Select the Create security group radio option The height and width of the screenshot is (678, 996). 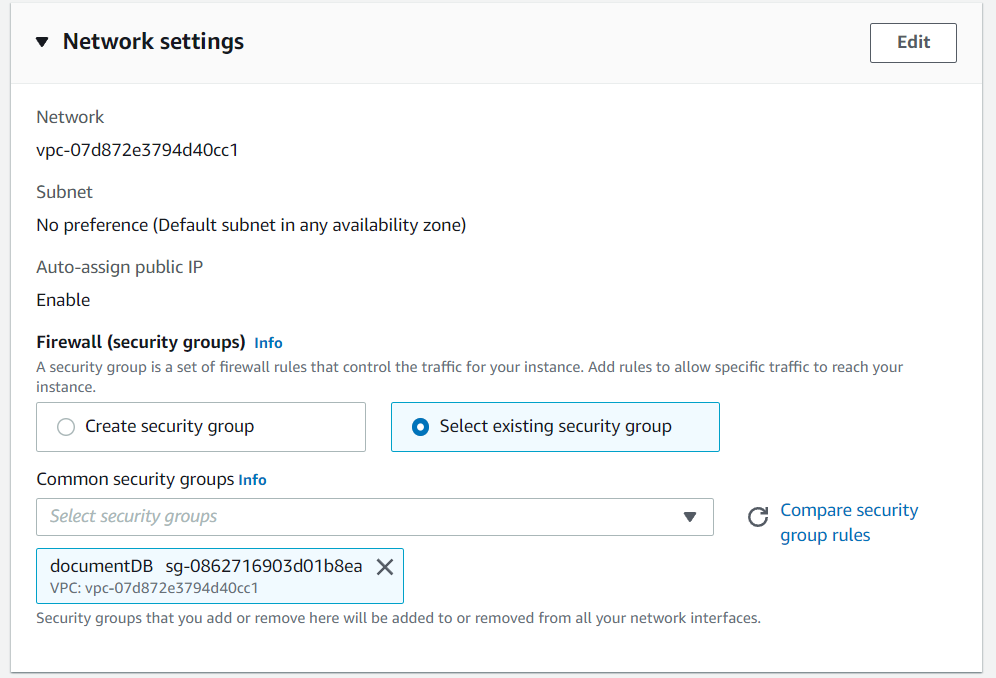click(169, 426)
